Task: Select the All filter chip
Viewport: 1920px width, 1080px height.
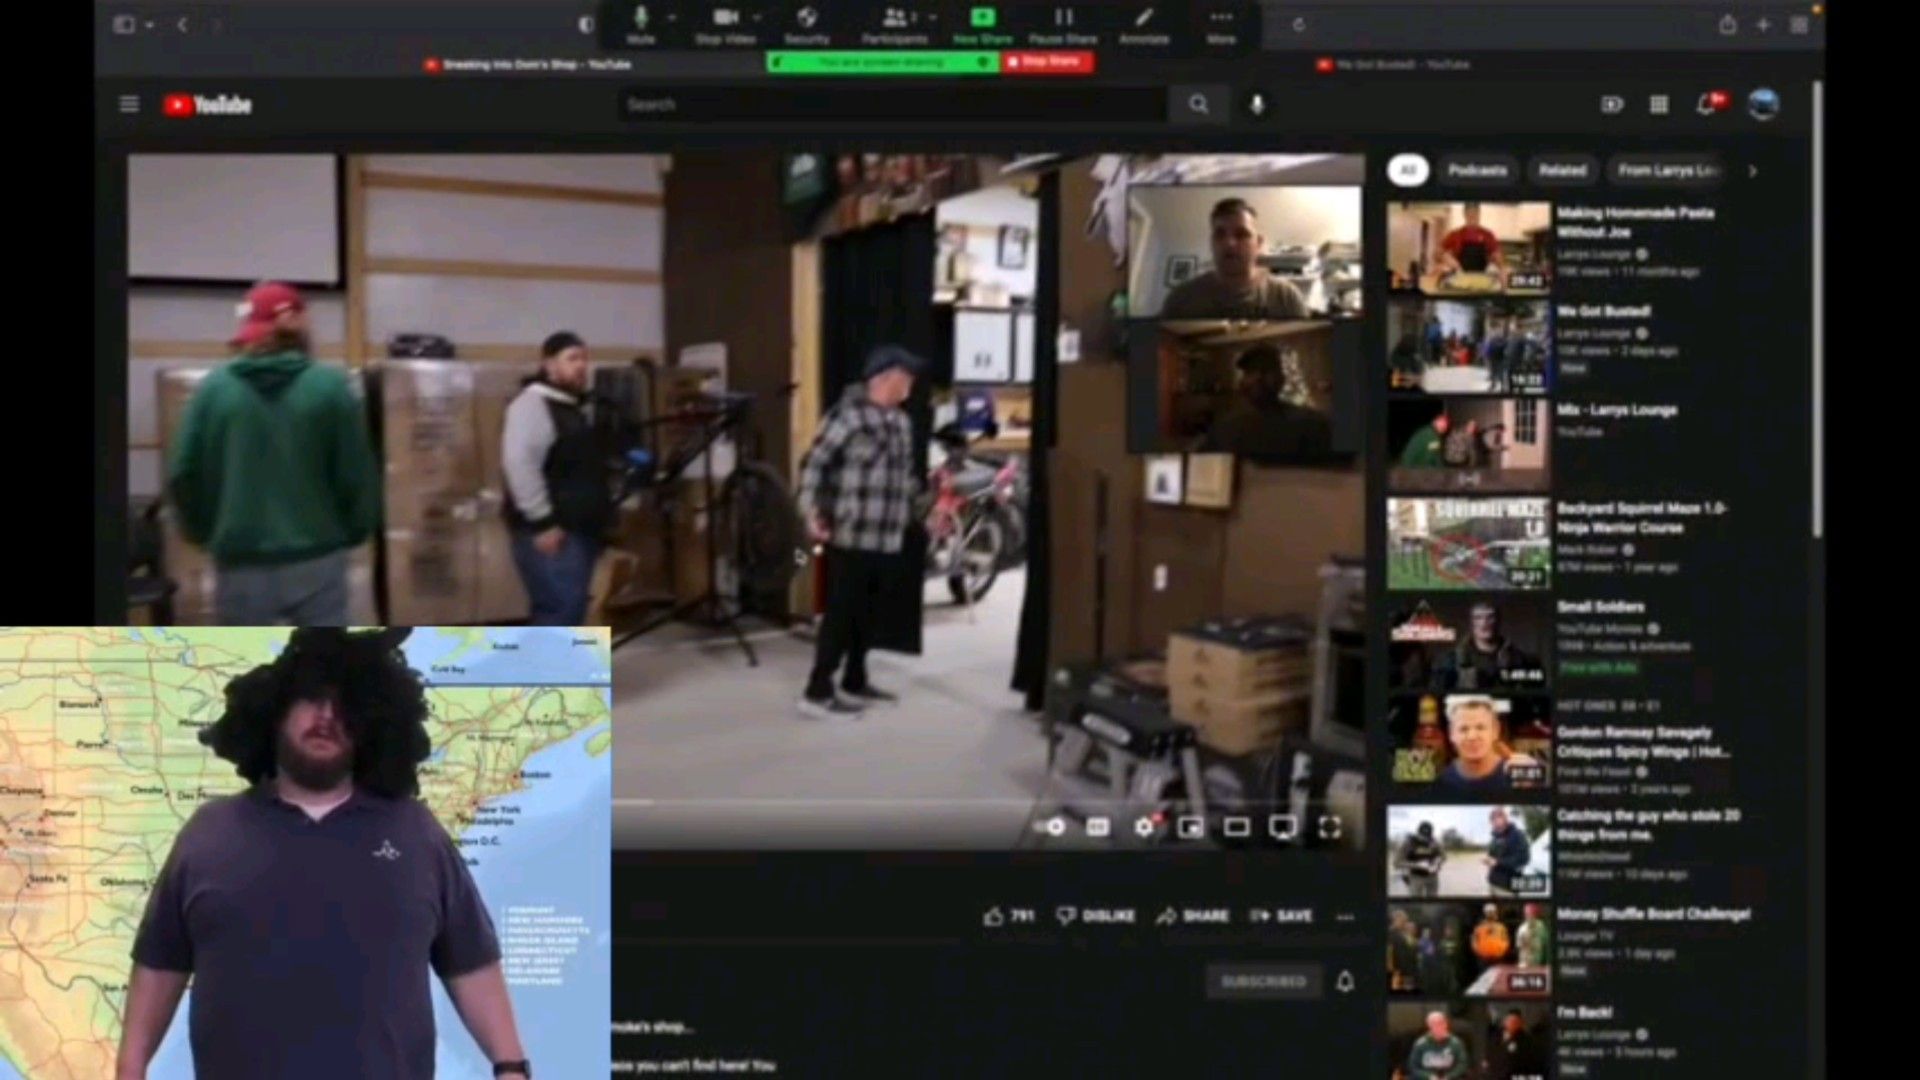Action: (1408, 170)
